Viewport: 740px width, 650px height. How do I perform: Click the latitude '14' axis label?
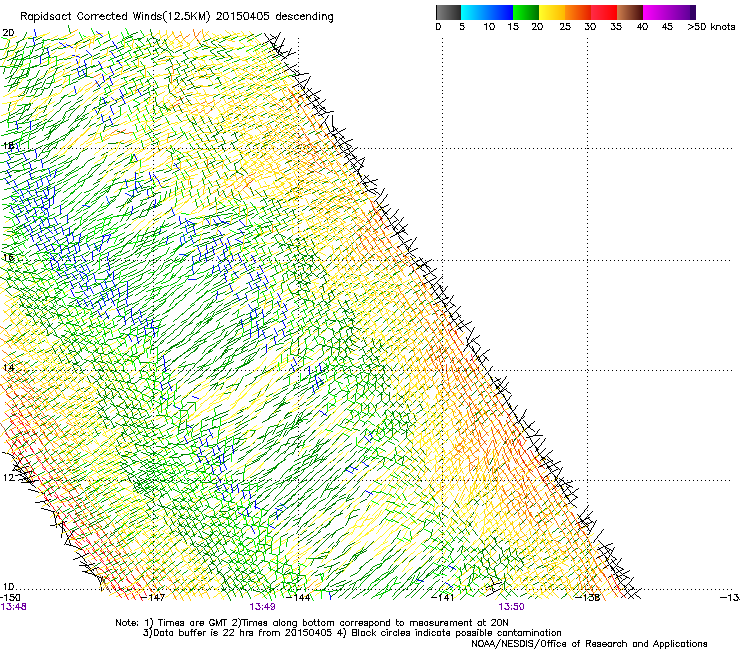[x=8, y=368]
